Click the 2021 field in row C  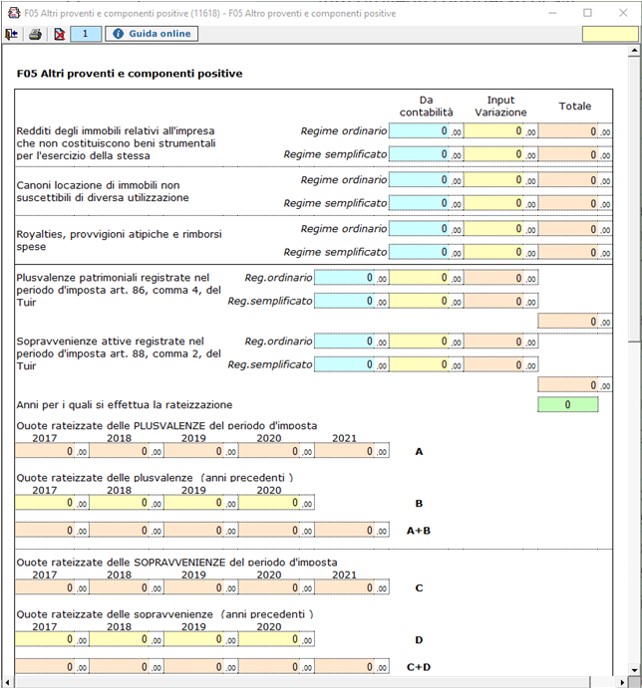352,588
